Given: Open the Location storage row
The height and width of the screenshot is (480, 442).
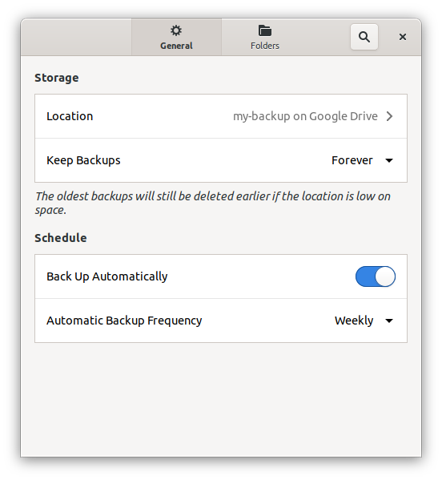Looking at the screenshot, I should pos(221,116).
